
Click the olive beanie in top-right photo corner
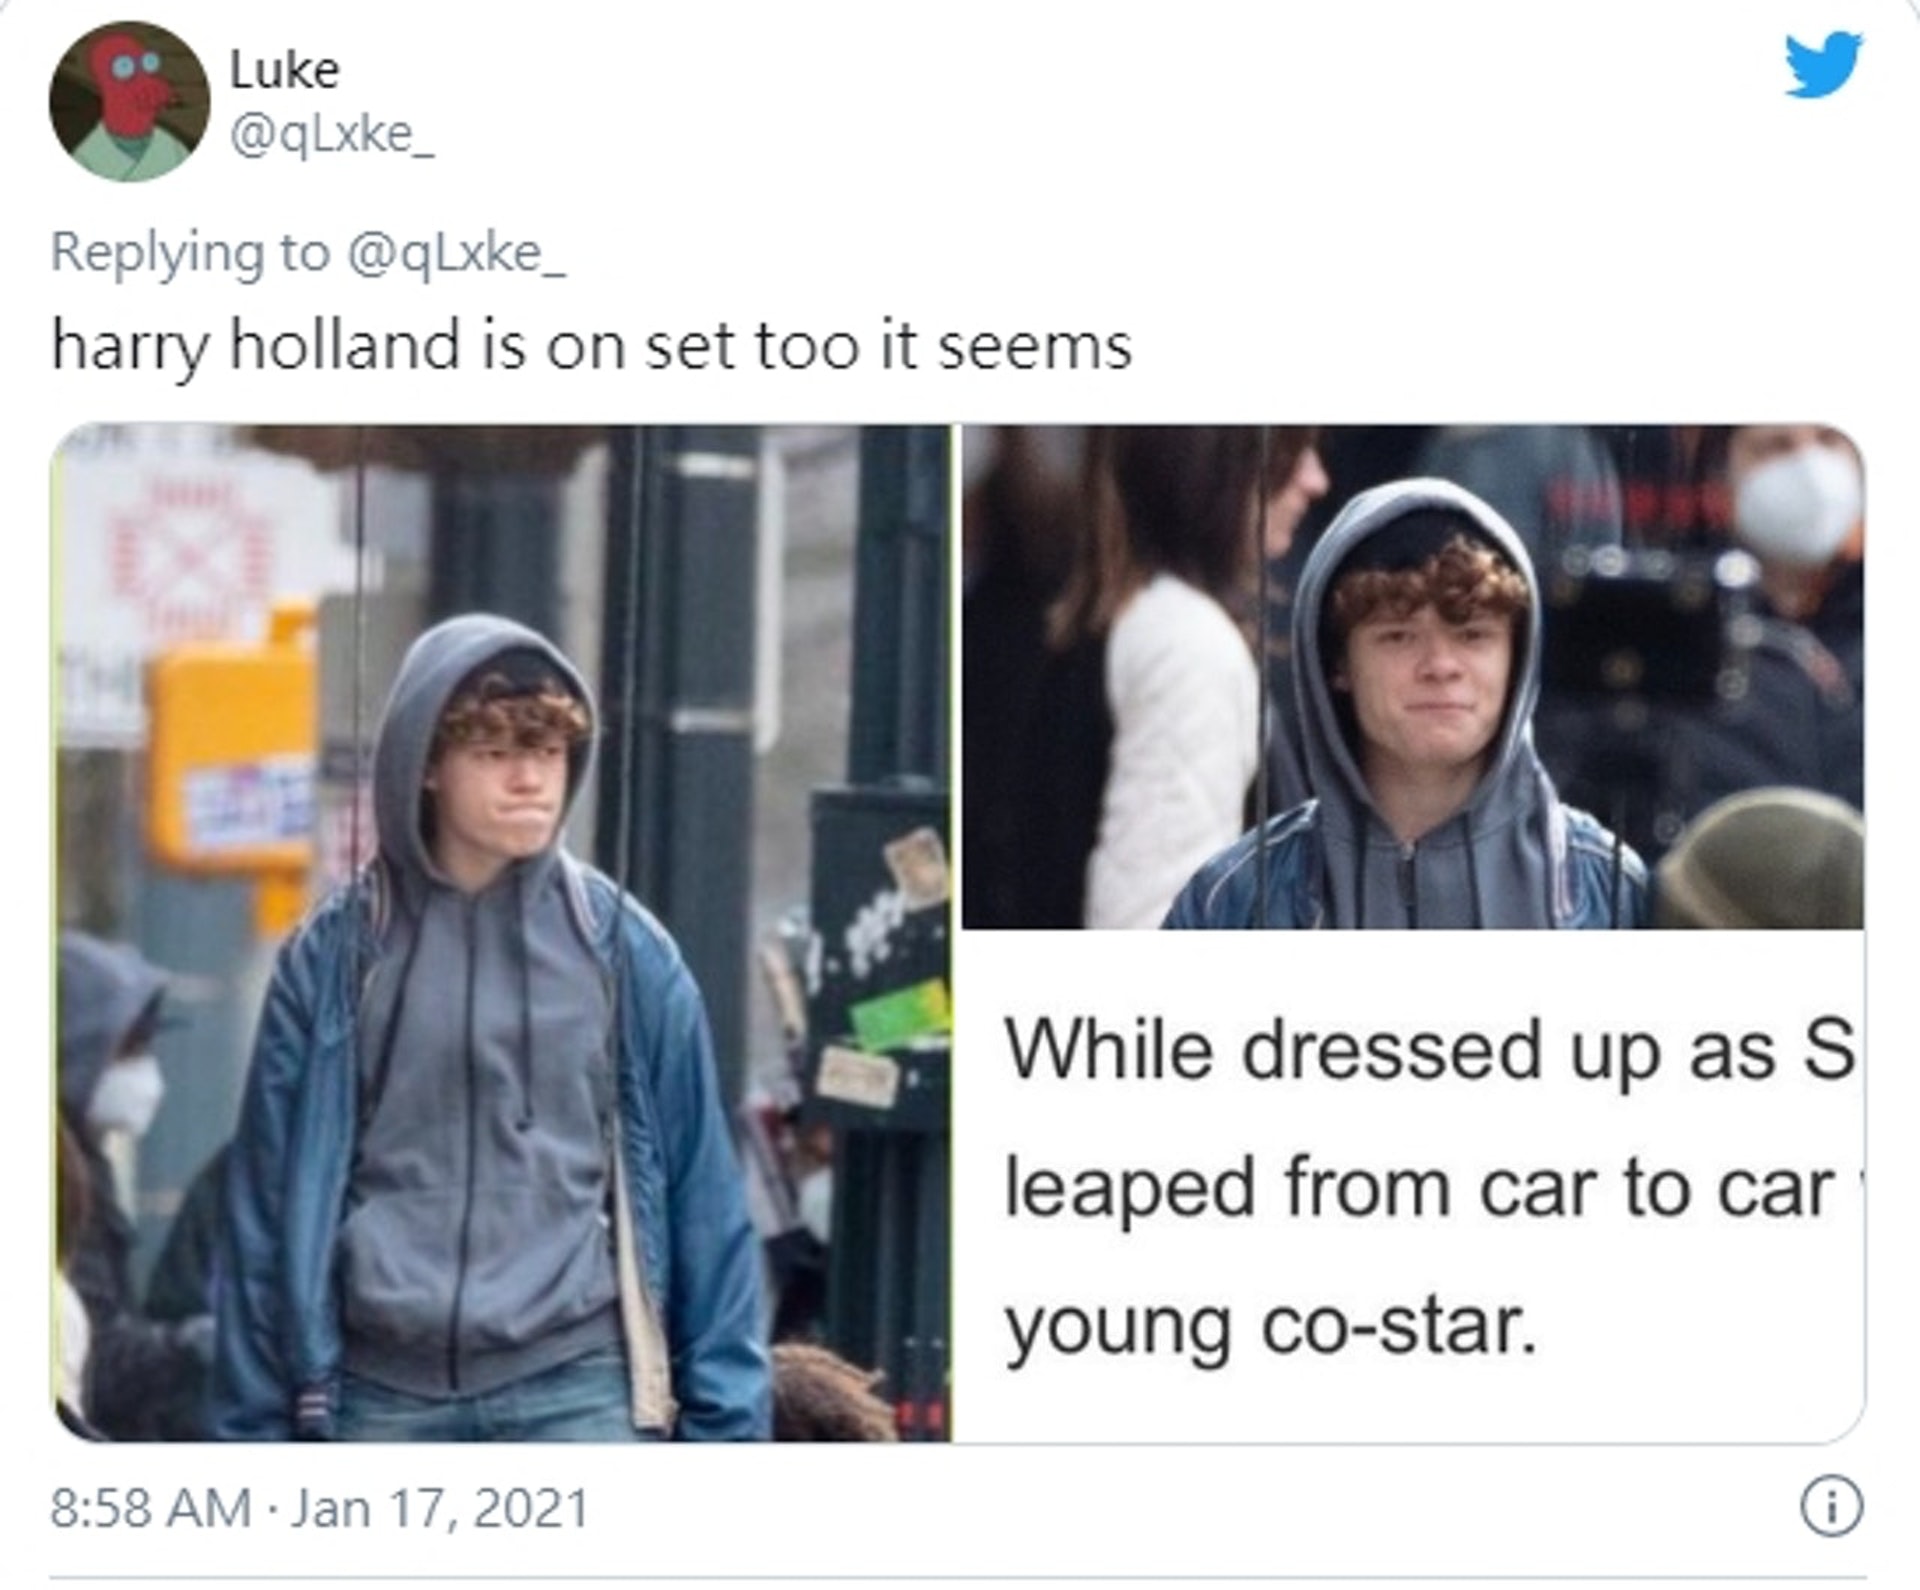pyautogui.click(x=1758, y=858)
